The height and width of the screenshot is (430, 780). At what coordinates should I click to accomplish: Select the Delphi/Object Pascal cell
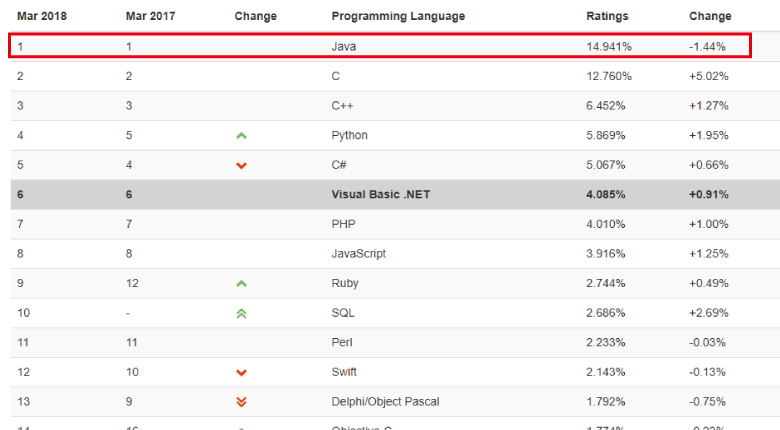pos(386,402)
